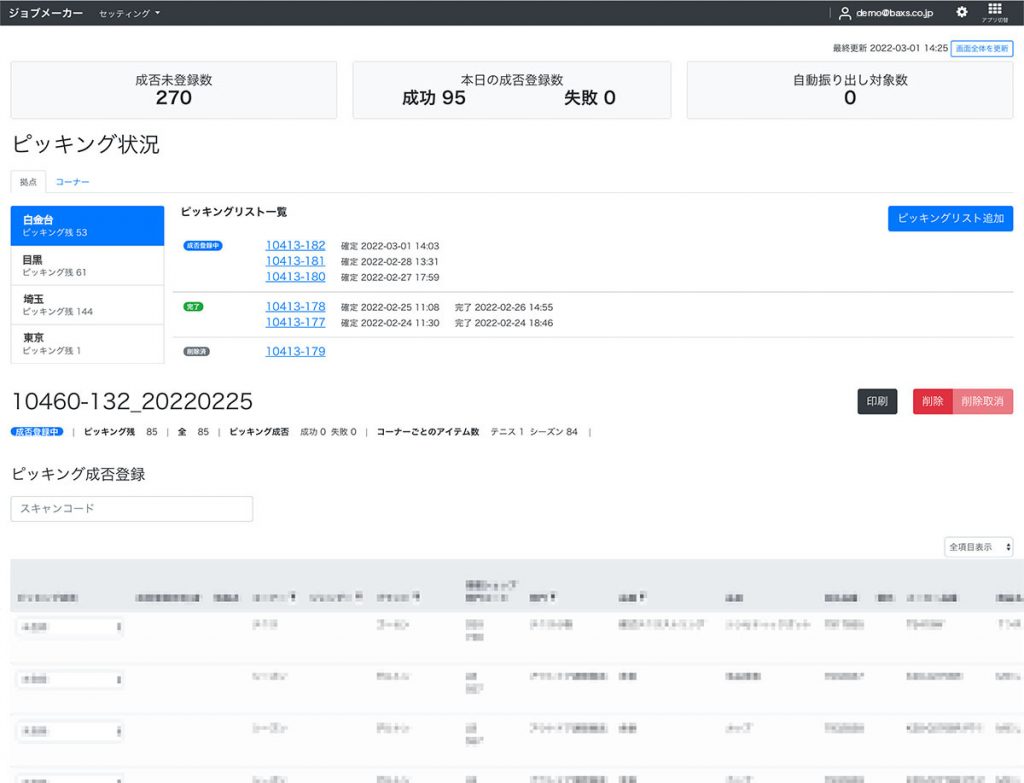
Task: Expand the セッティング dropdown menu
Action: coord(122,13)
